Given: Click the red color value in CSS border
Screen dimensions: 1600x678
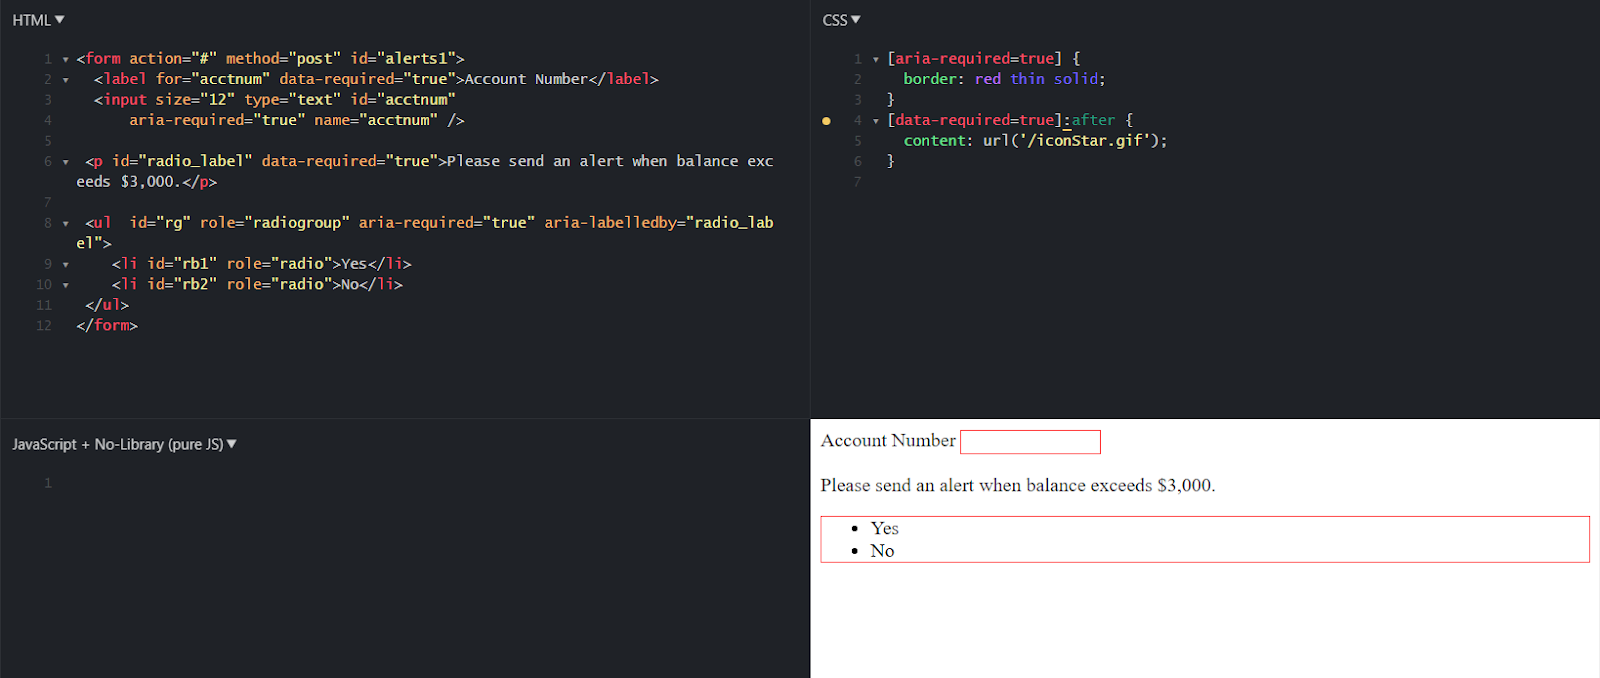Looking at the screenshot, I should (x=987, y=79).
